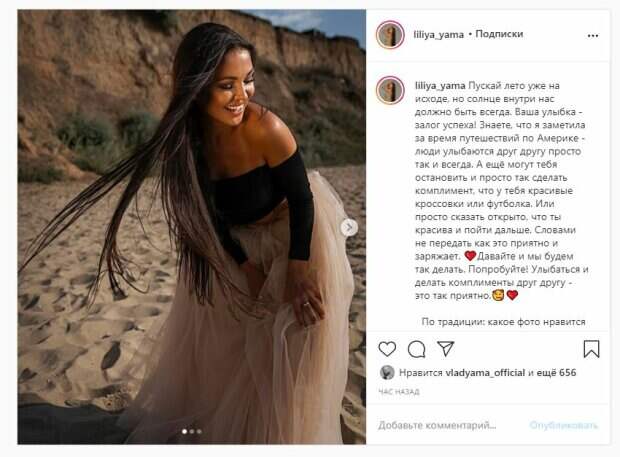This screenshot has width=620, height=457.
Task: Save the post with the bookmark icon
Action: [592, 349]
